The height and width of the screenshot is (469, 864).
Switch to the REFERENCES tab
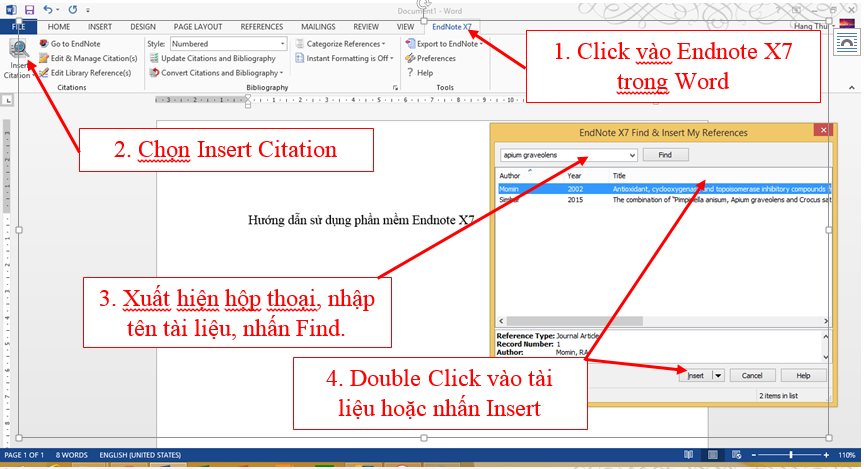coord(262,26)
